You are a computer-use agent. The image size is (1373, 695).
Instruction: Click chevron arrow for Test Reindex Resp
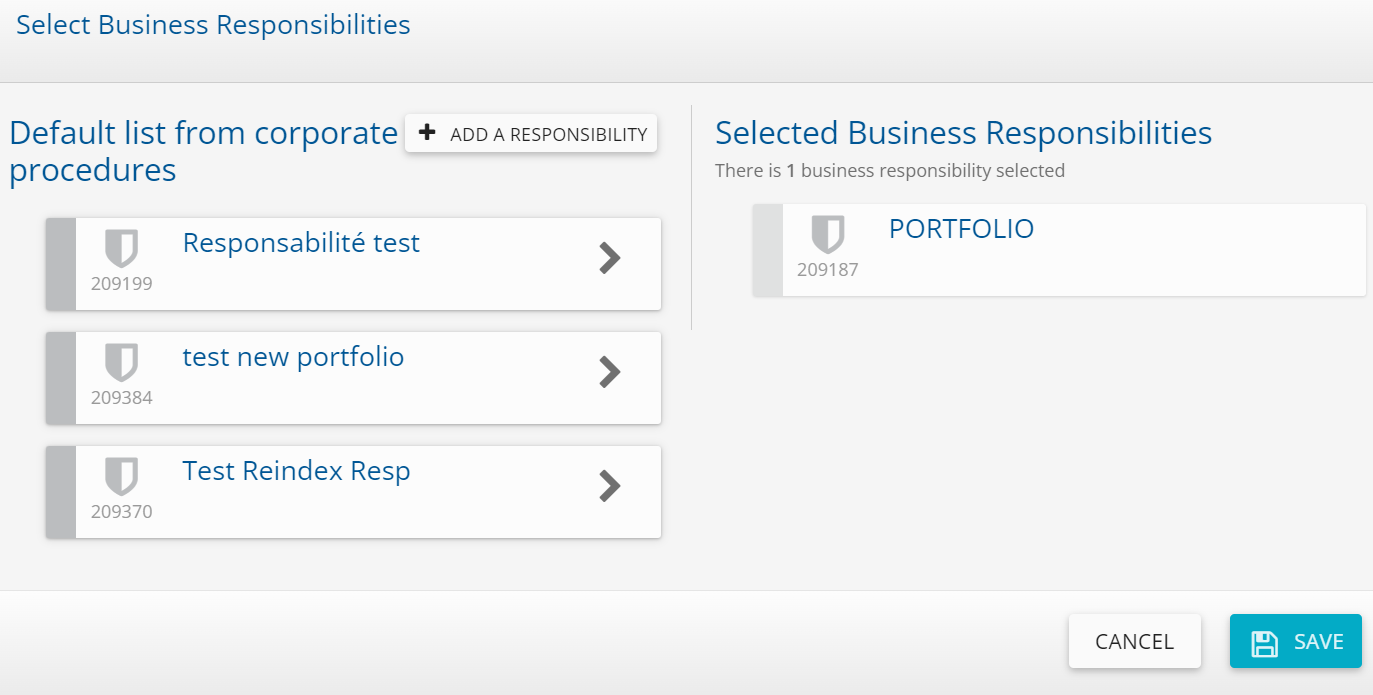[x=609, y=486]
